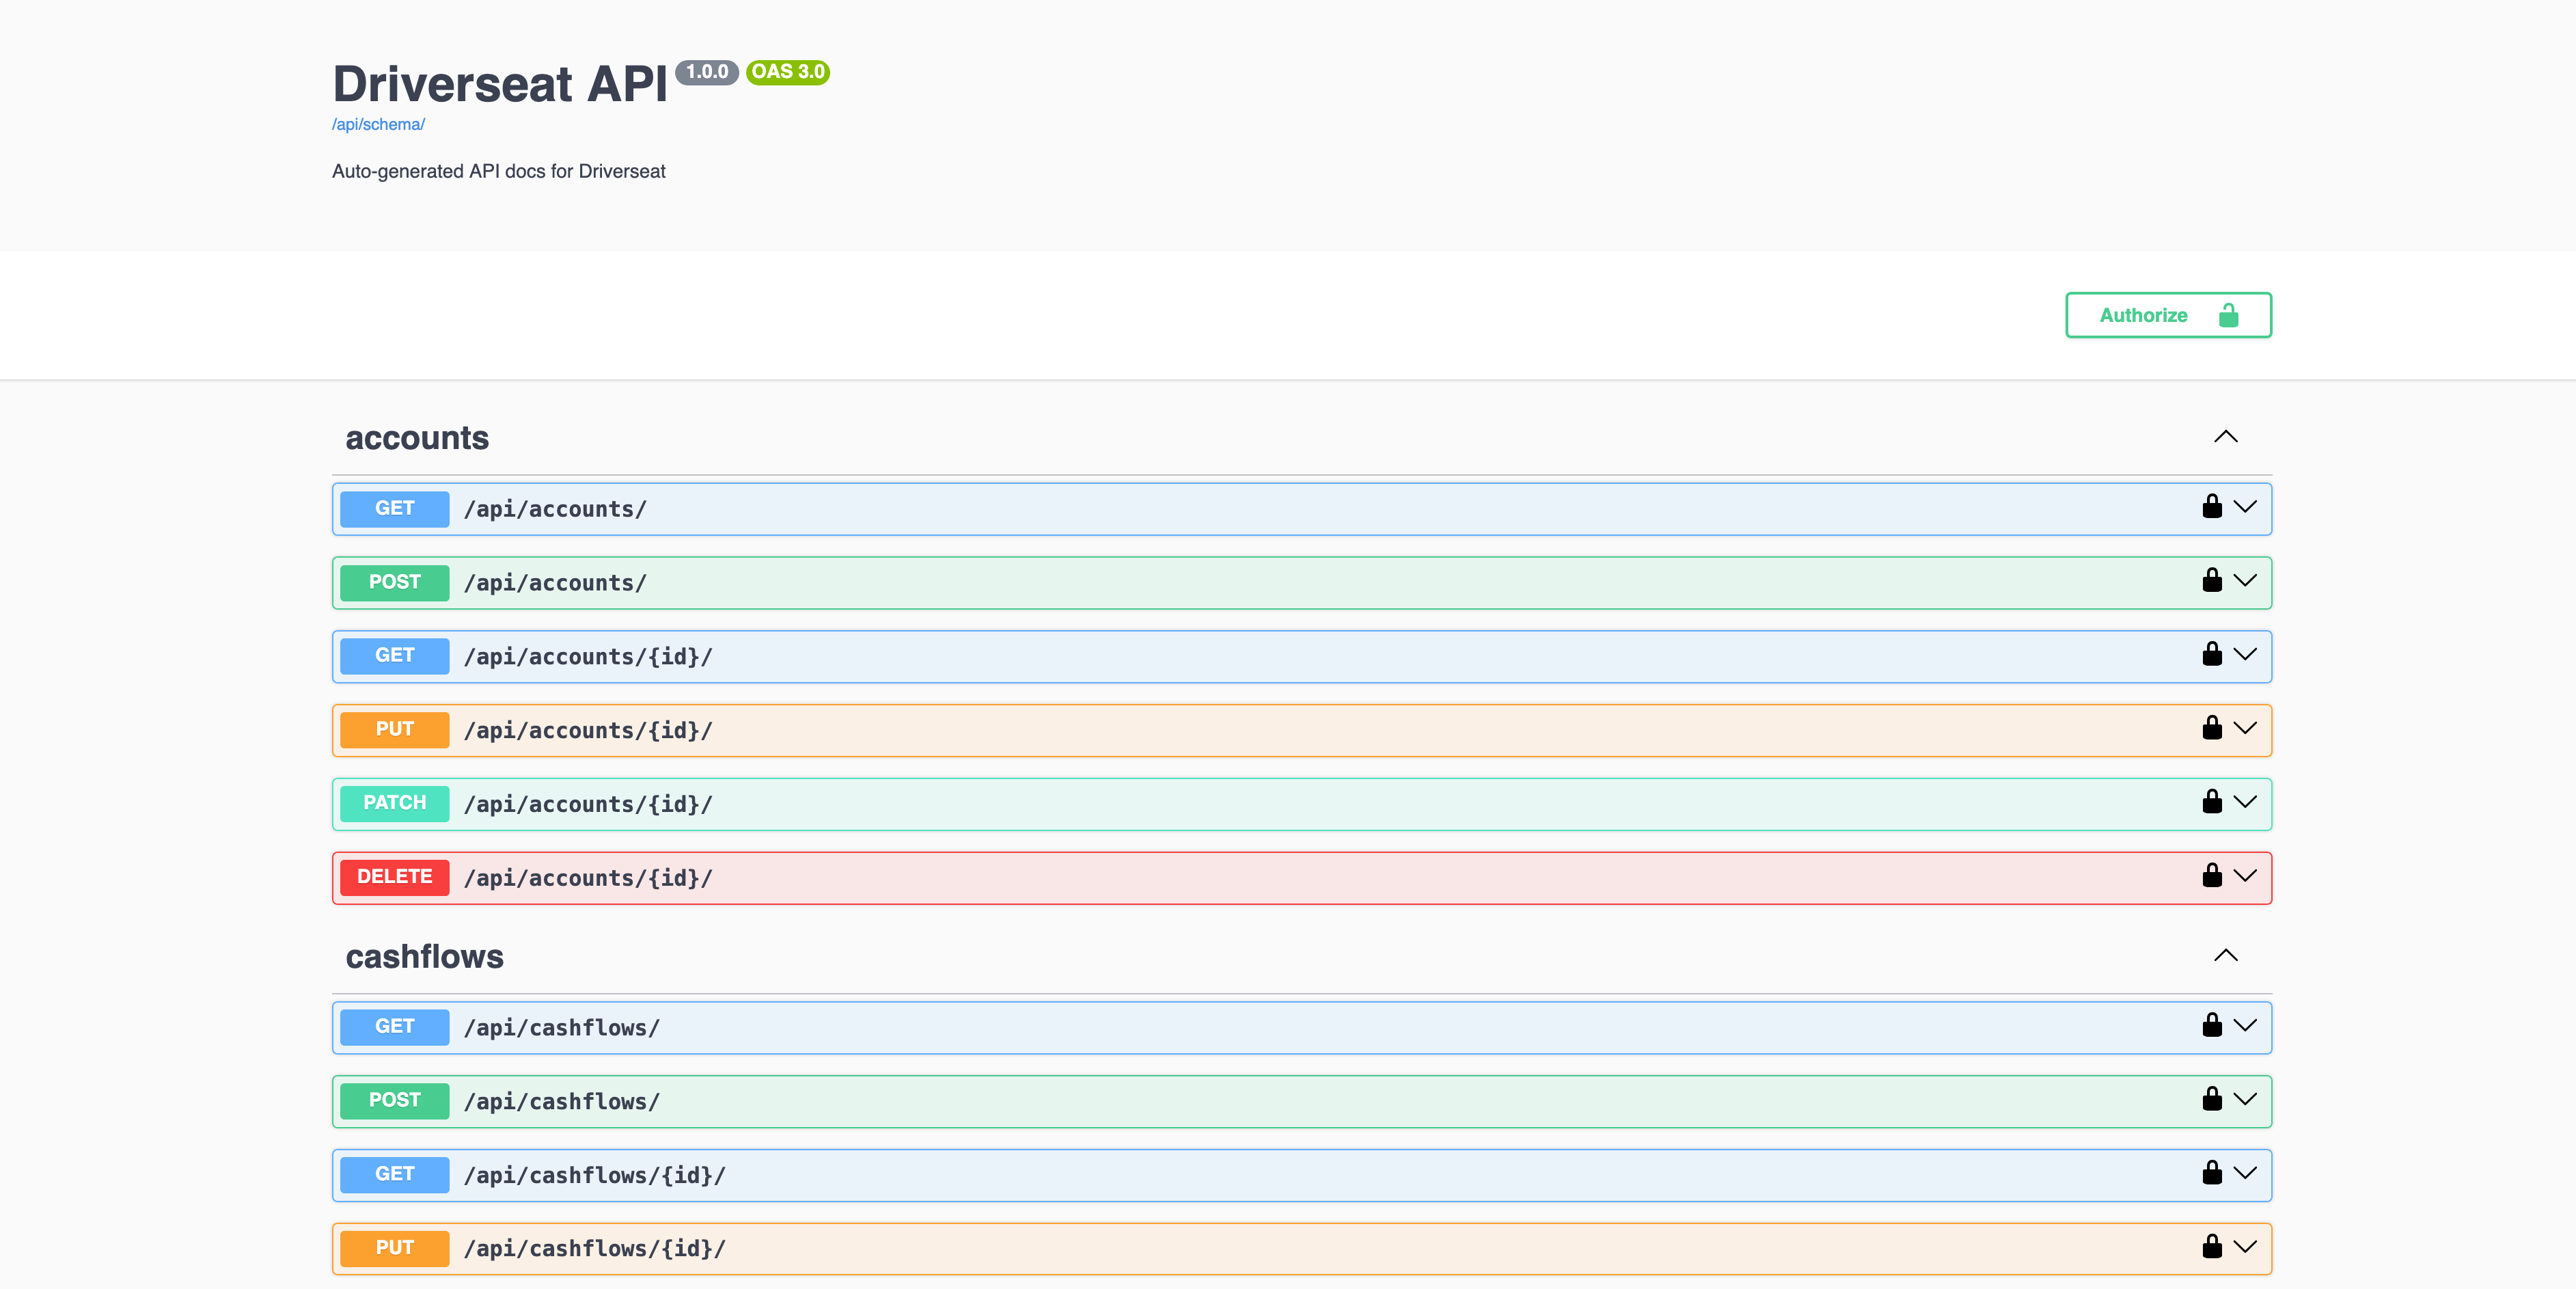Click the accounts tag heading

click(x=417, y=438)
